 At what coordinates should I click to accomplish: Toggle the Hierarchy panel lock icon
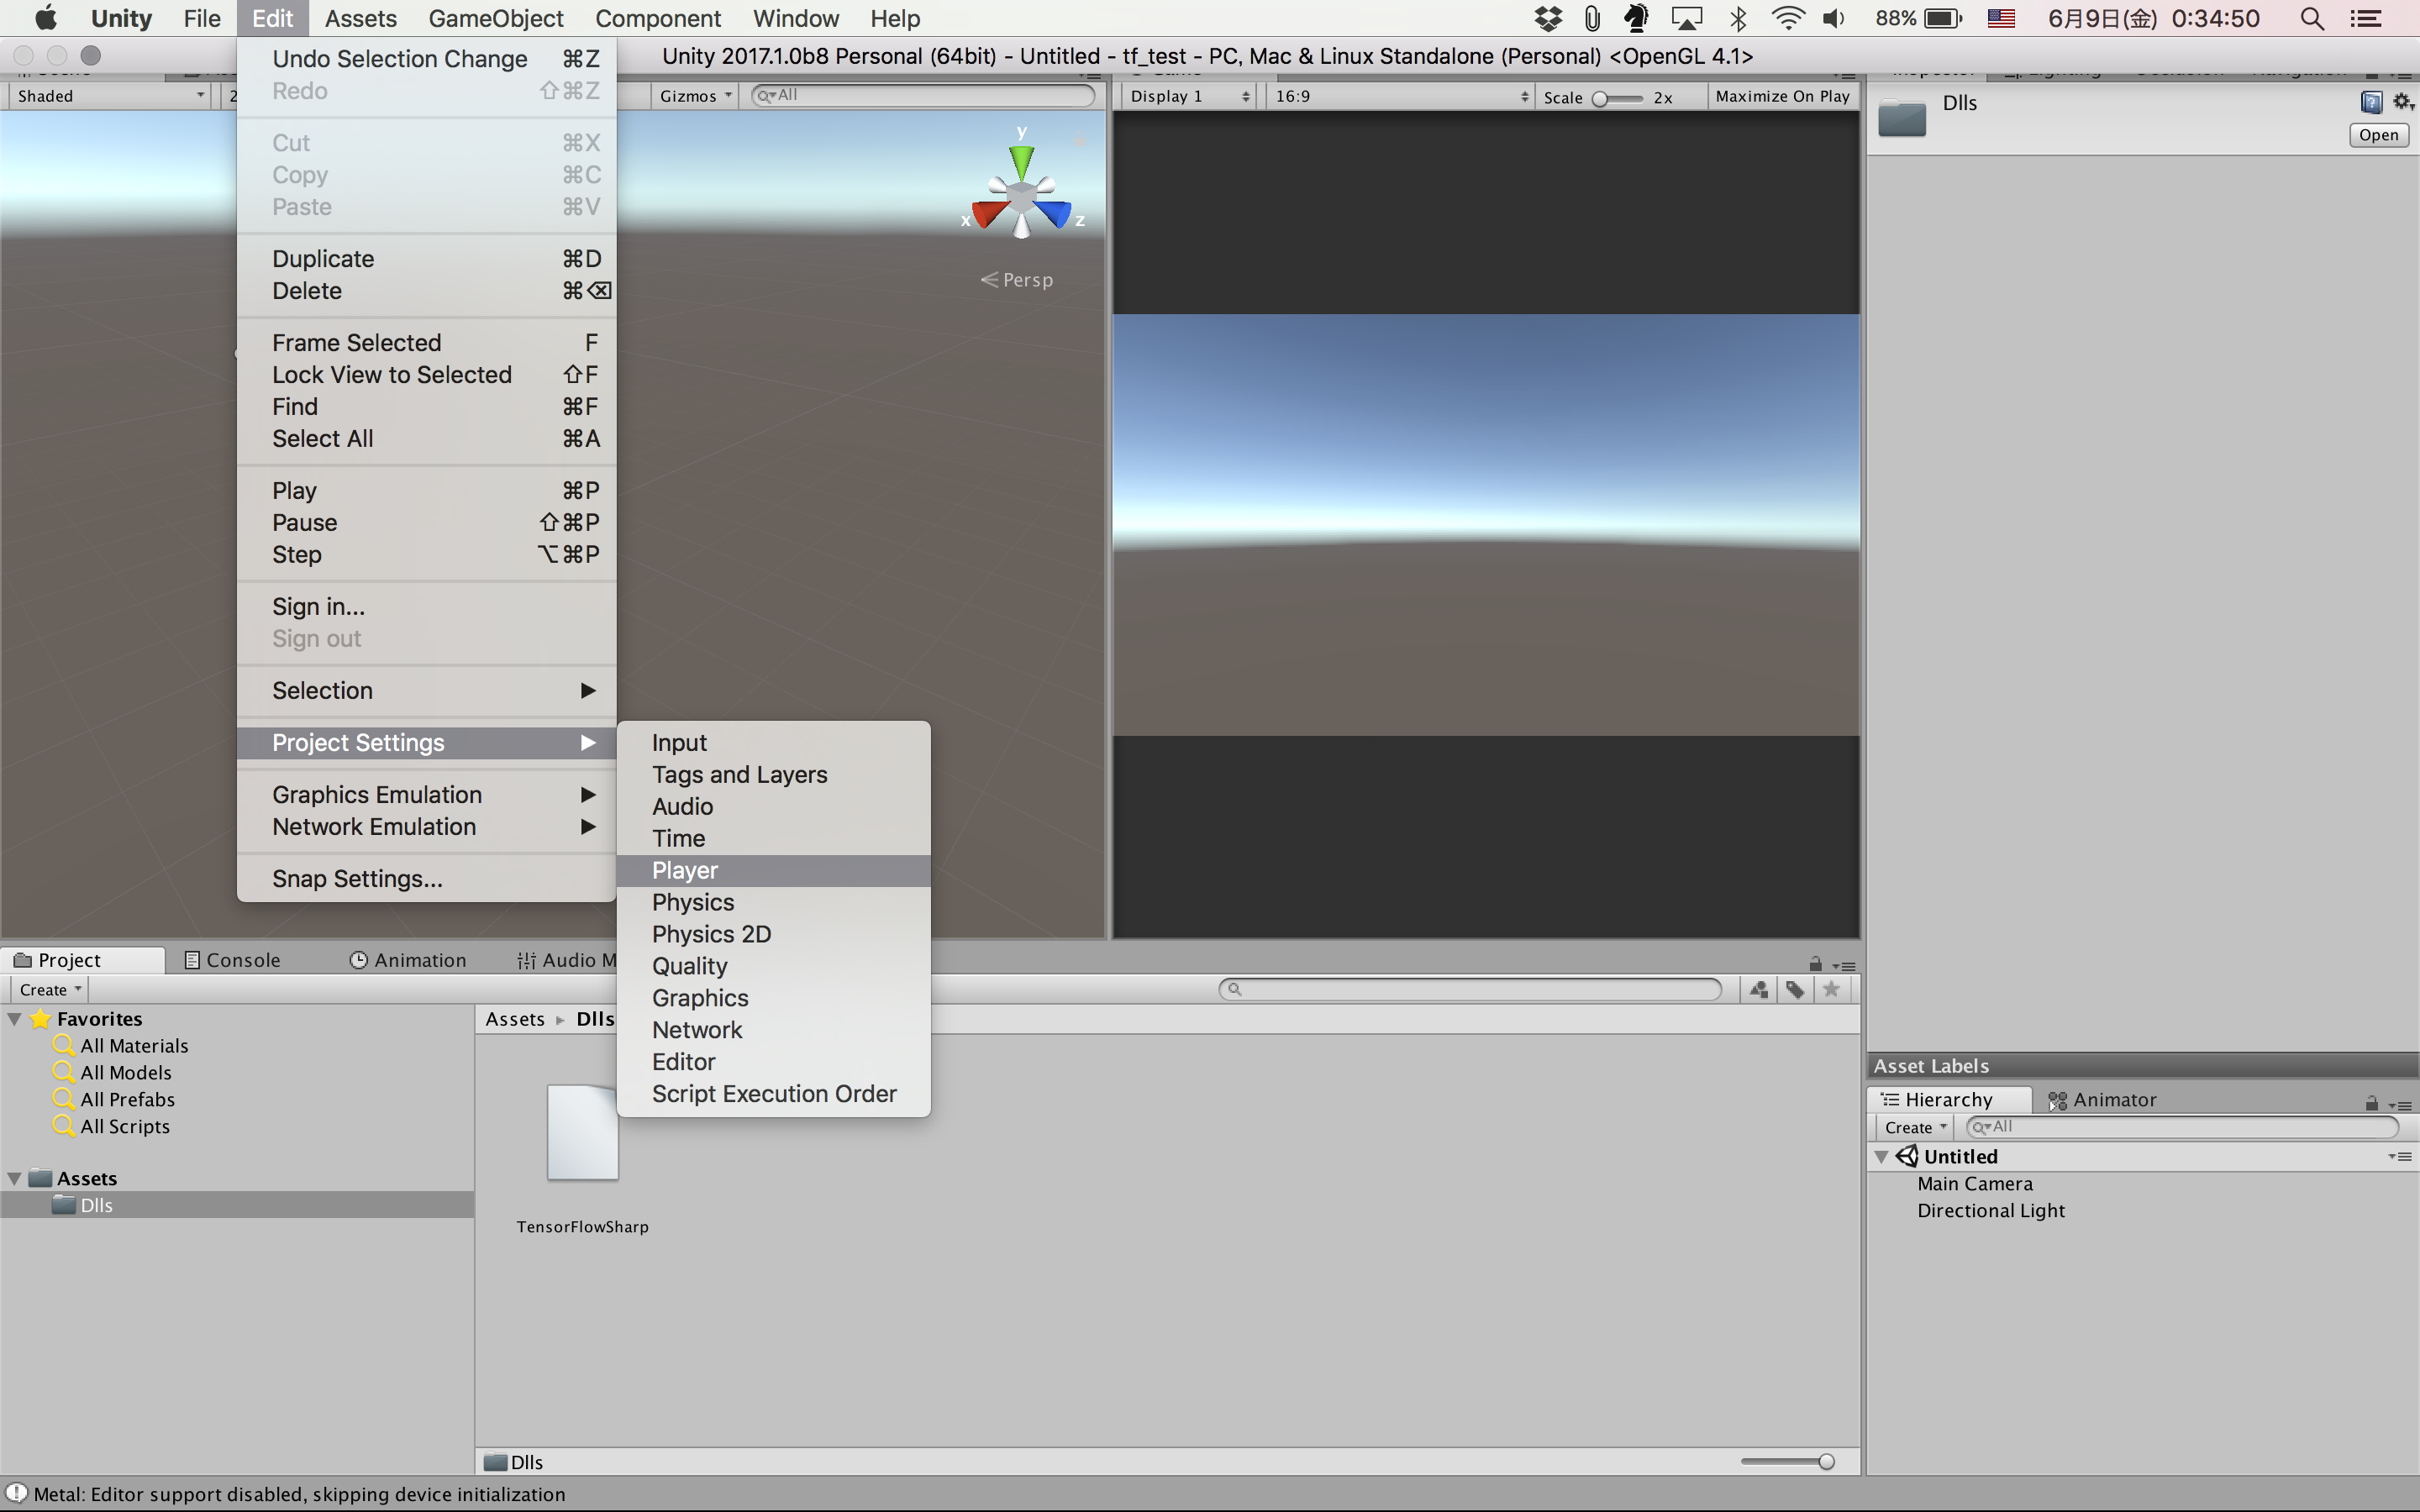[2371, 1103]
